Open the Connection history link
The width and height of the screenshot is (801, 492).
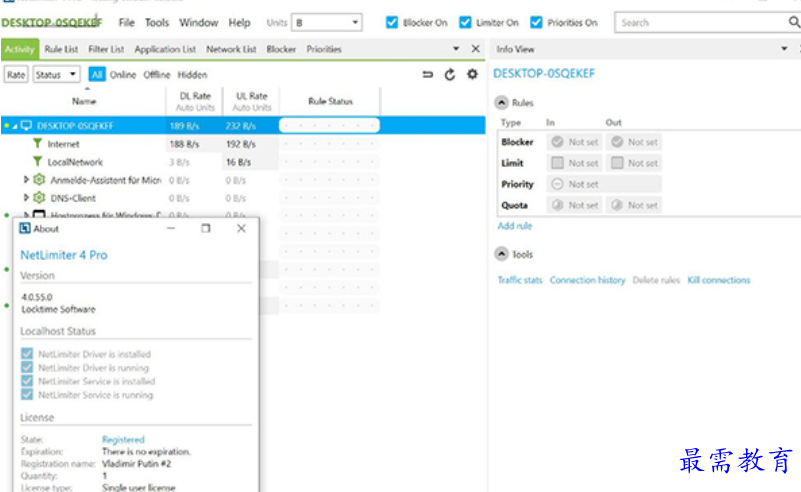pyautogui.click(x=587, y=280)
